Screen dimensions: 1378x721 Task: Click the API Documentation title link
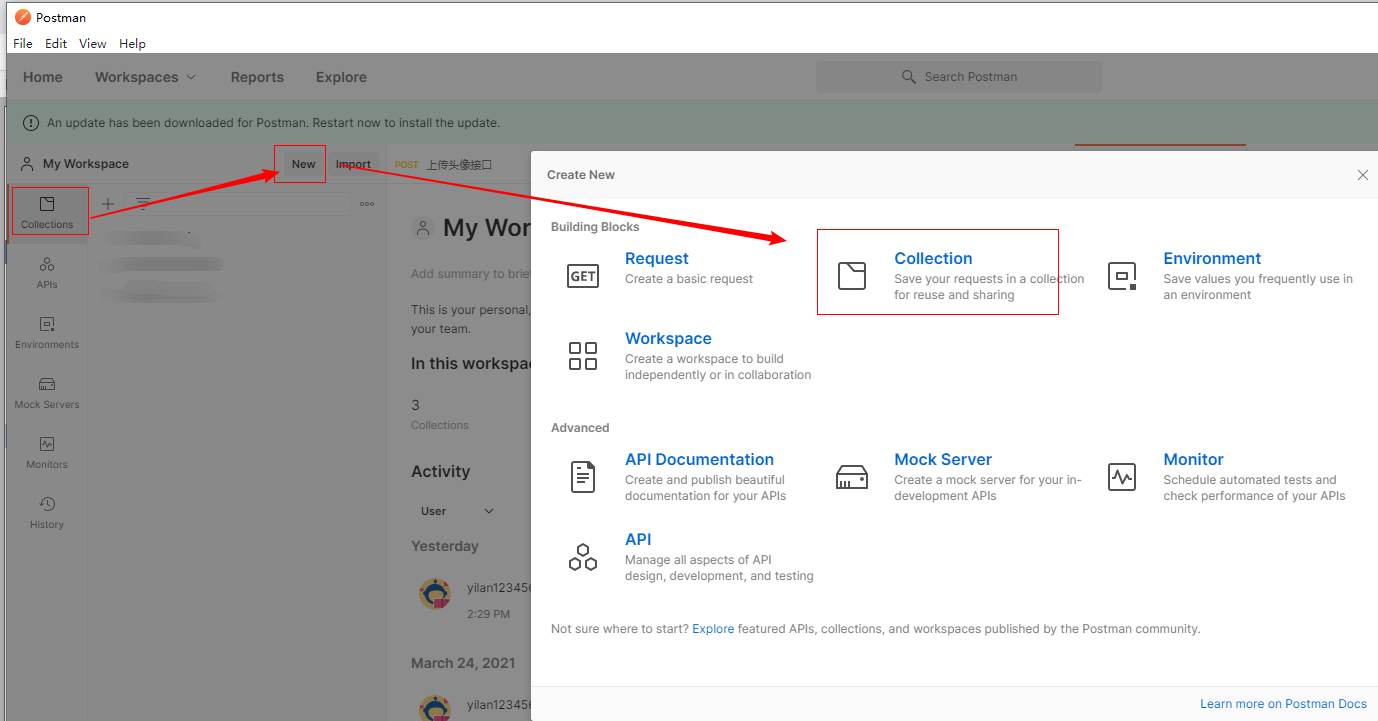point(699,459)
